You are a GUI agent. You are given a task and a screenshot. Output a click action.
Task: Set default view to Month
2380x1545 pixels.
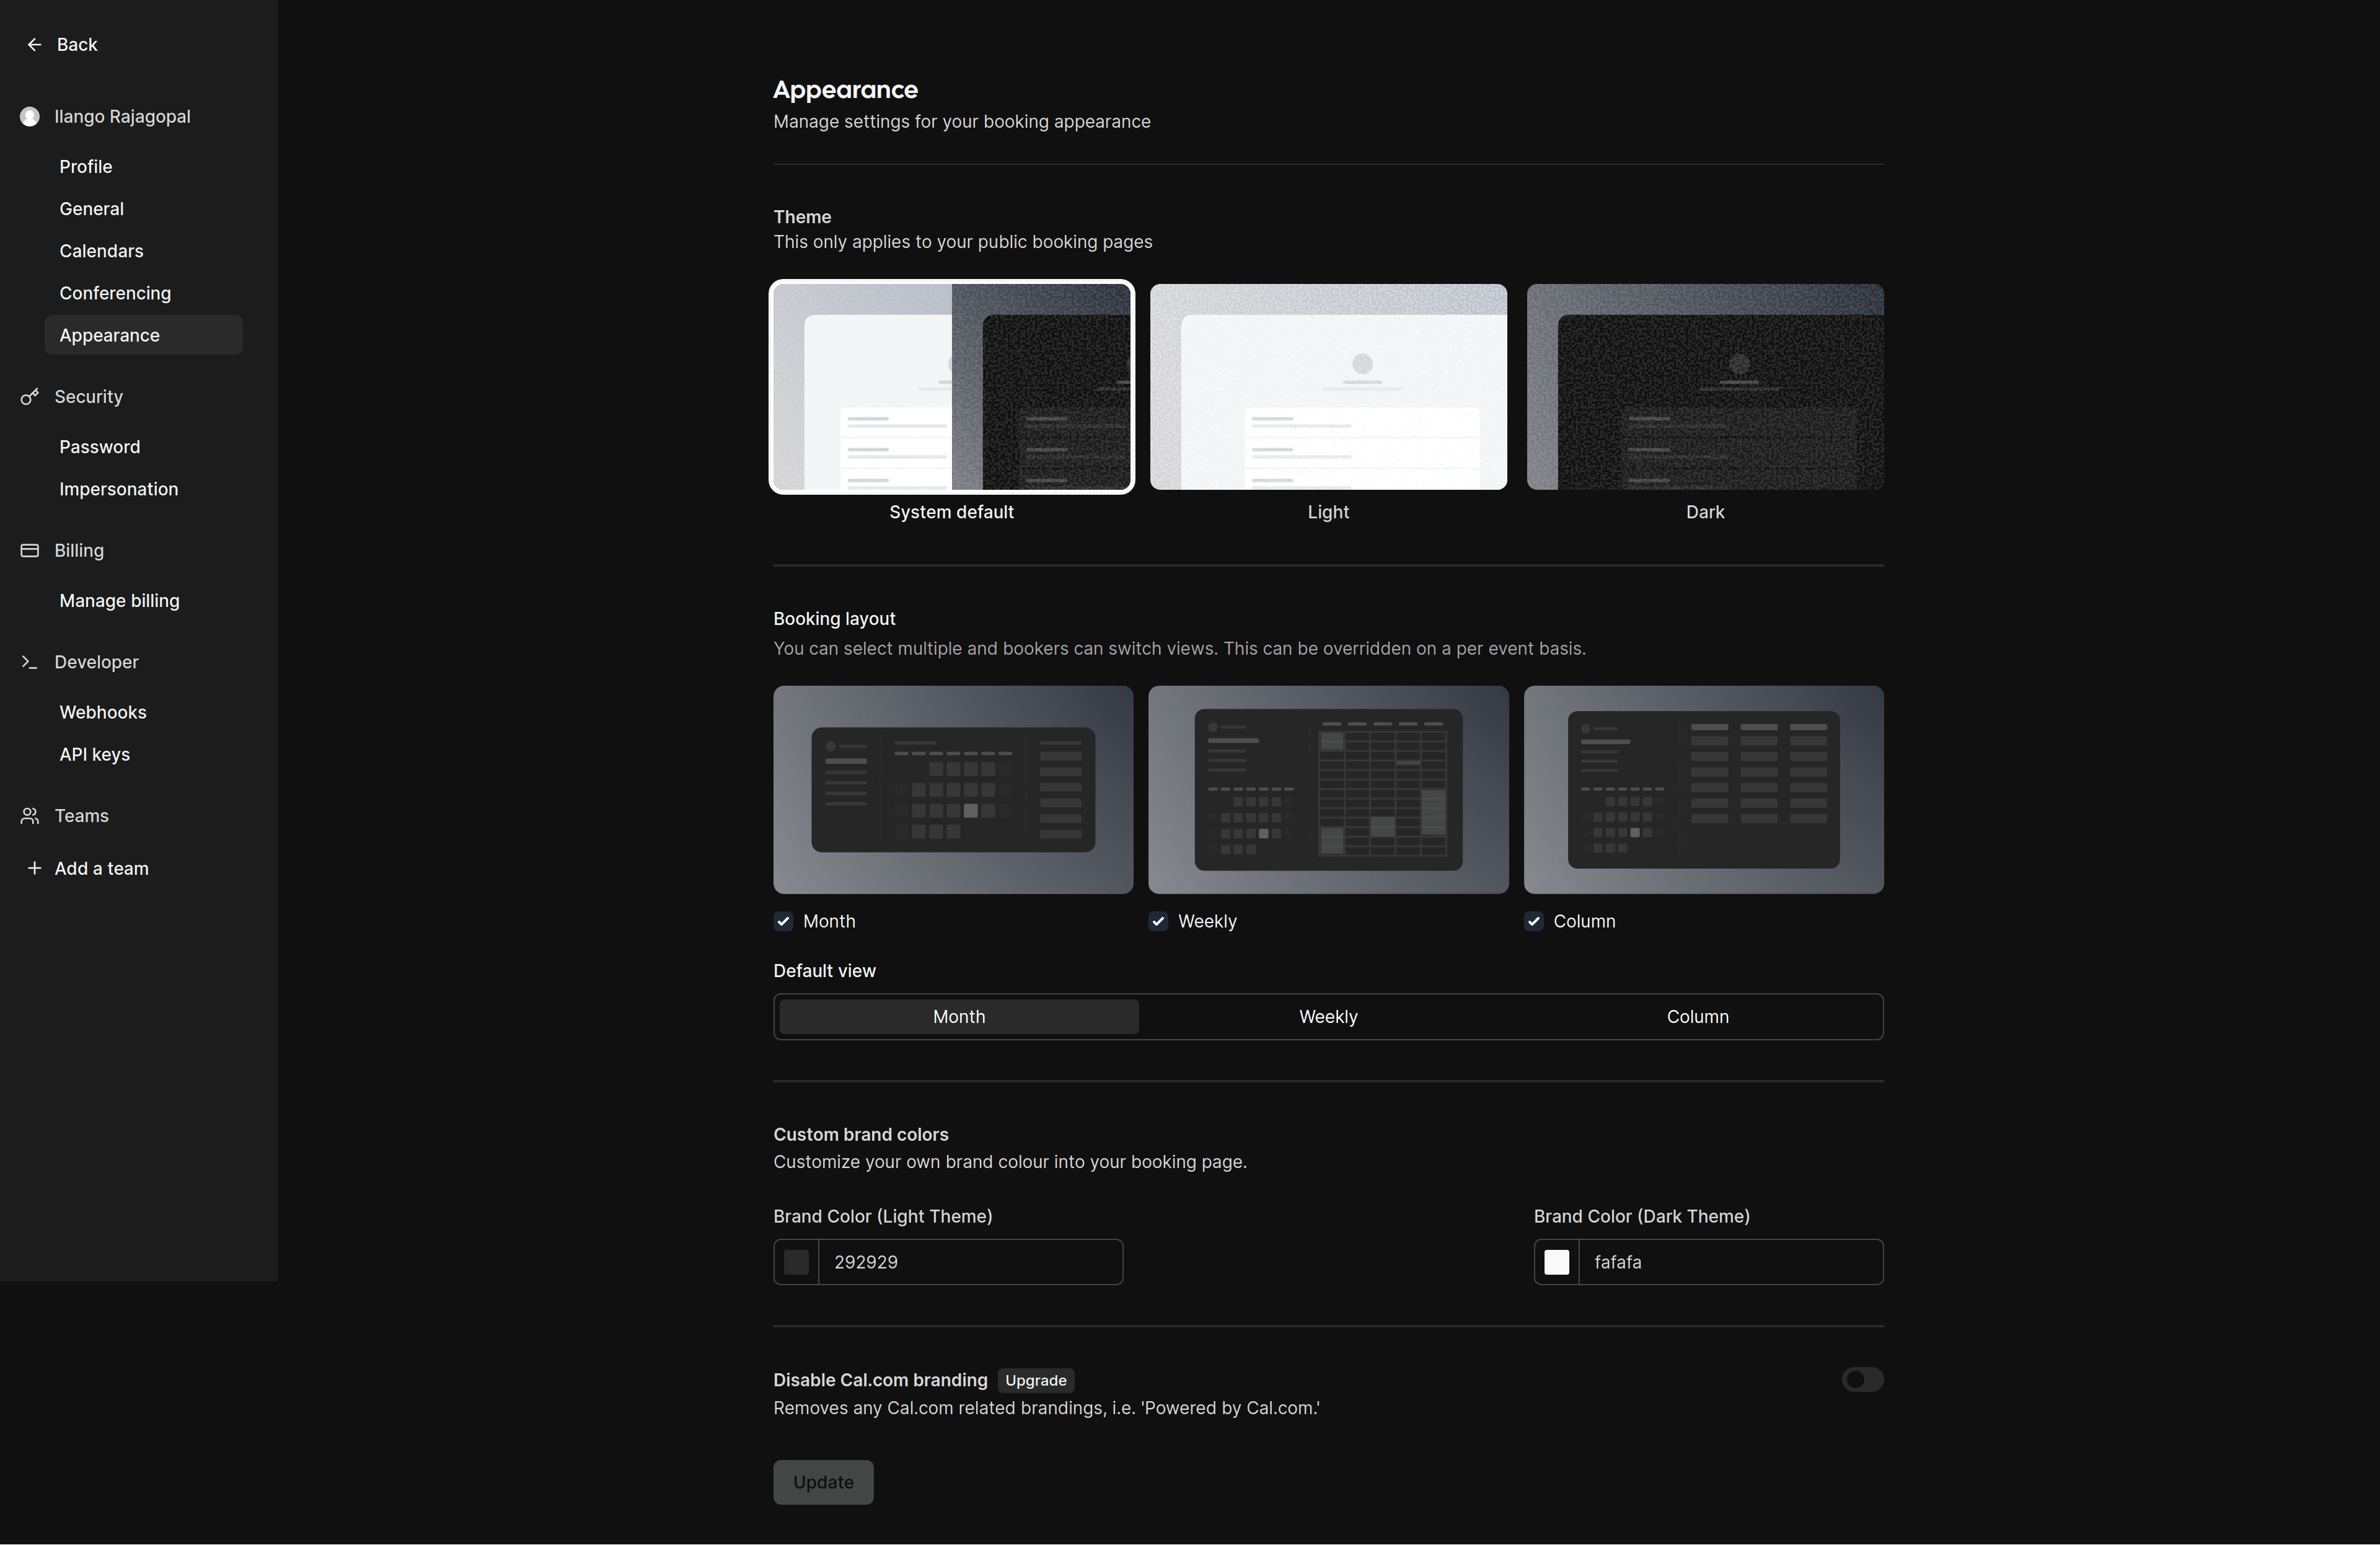(x=959, y=1017)
